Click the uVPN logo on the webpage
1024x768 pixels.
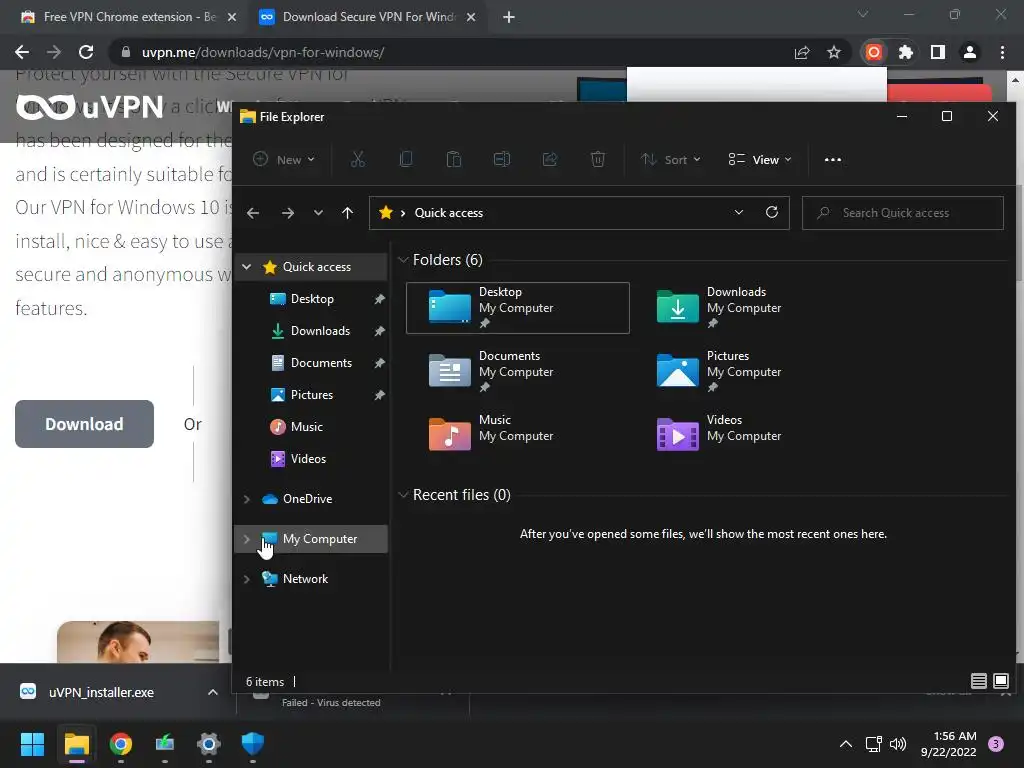coord(90,107)
